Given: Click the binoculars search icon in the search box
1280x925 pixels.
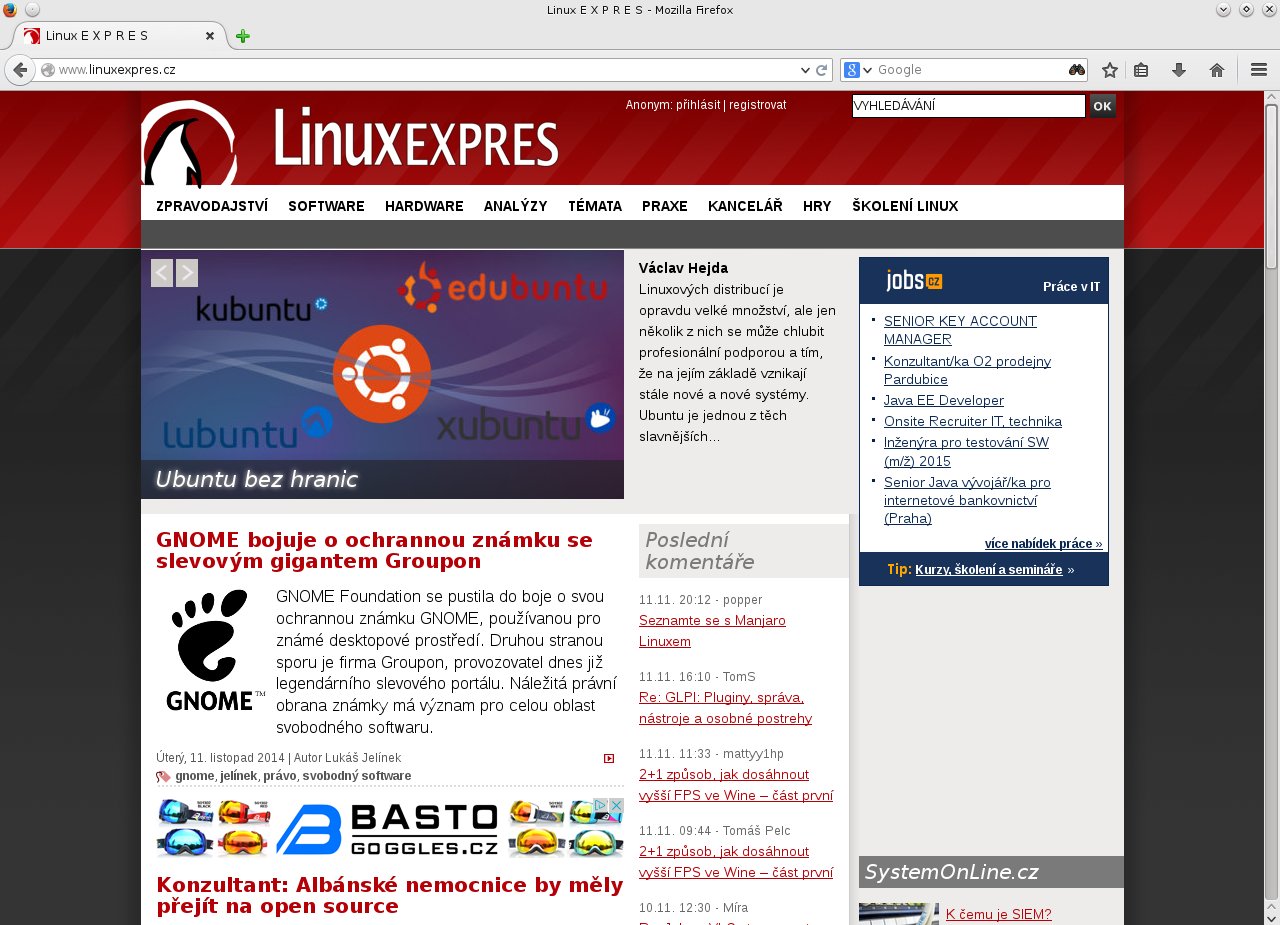Looking at the screenshot, I should tap(1077, 70).
